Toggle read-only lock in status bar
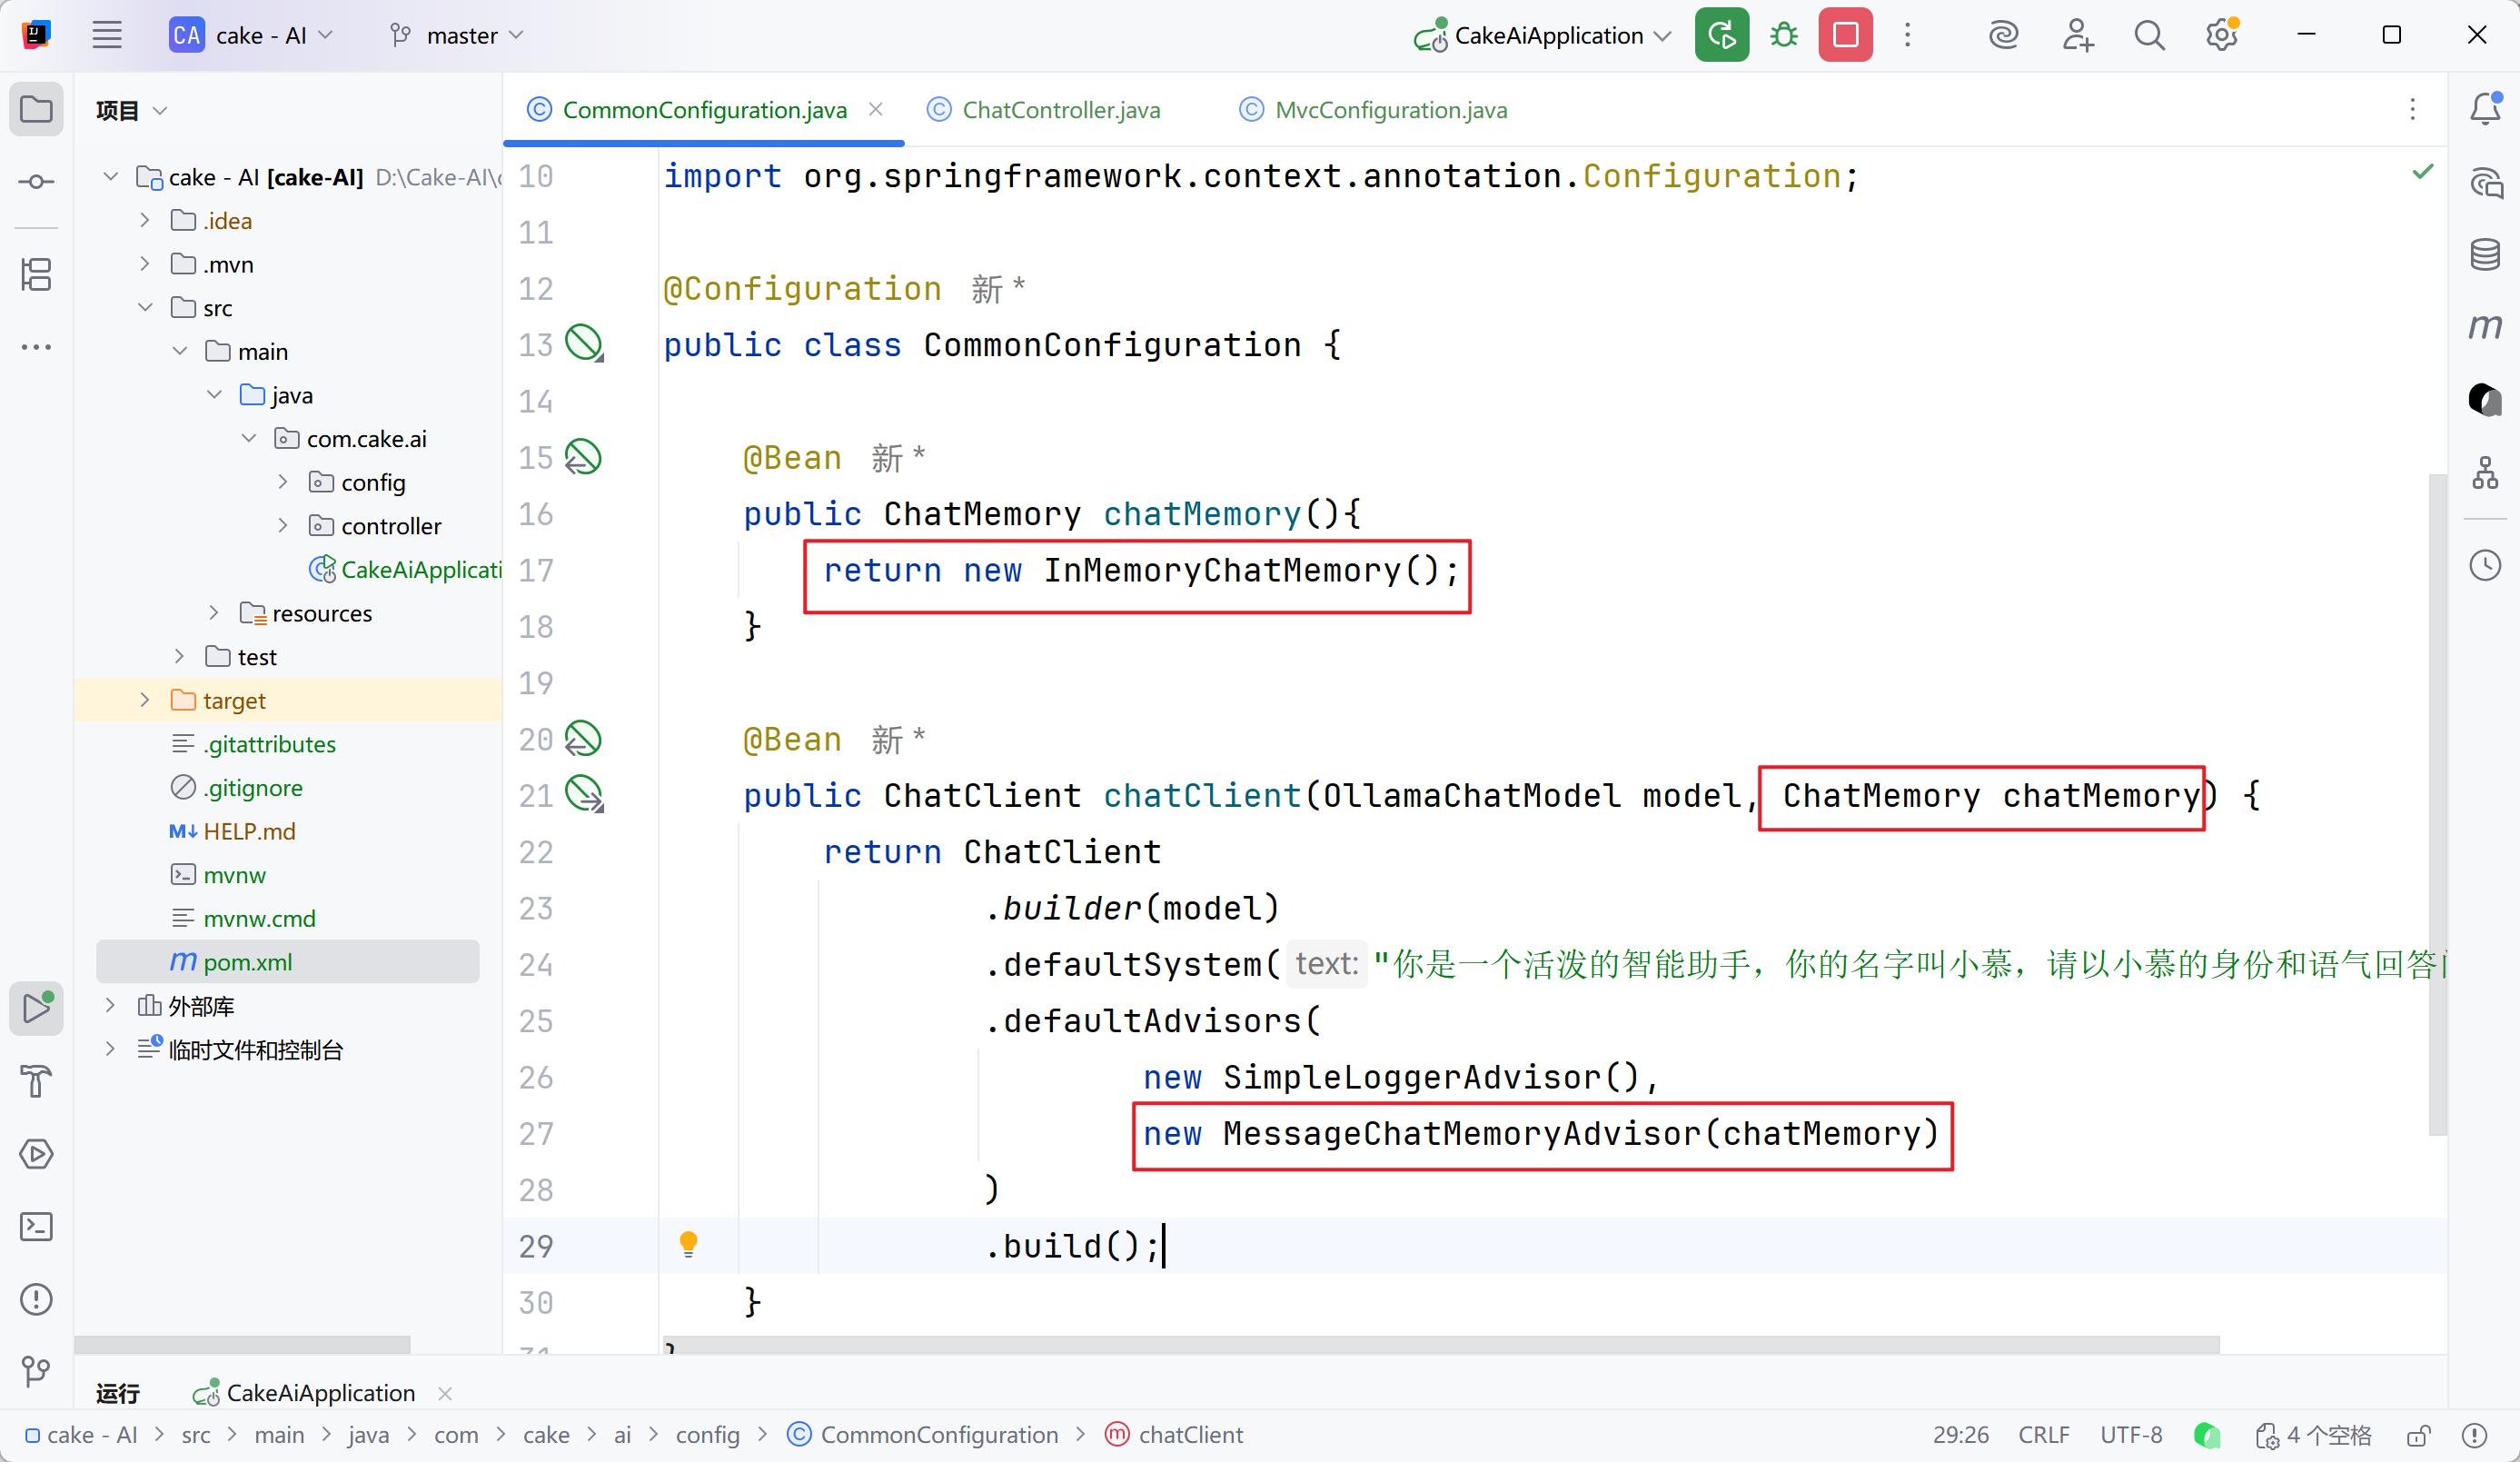 (2418, 1435)
